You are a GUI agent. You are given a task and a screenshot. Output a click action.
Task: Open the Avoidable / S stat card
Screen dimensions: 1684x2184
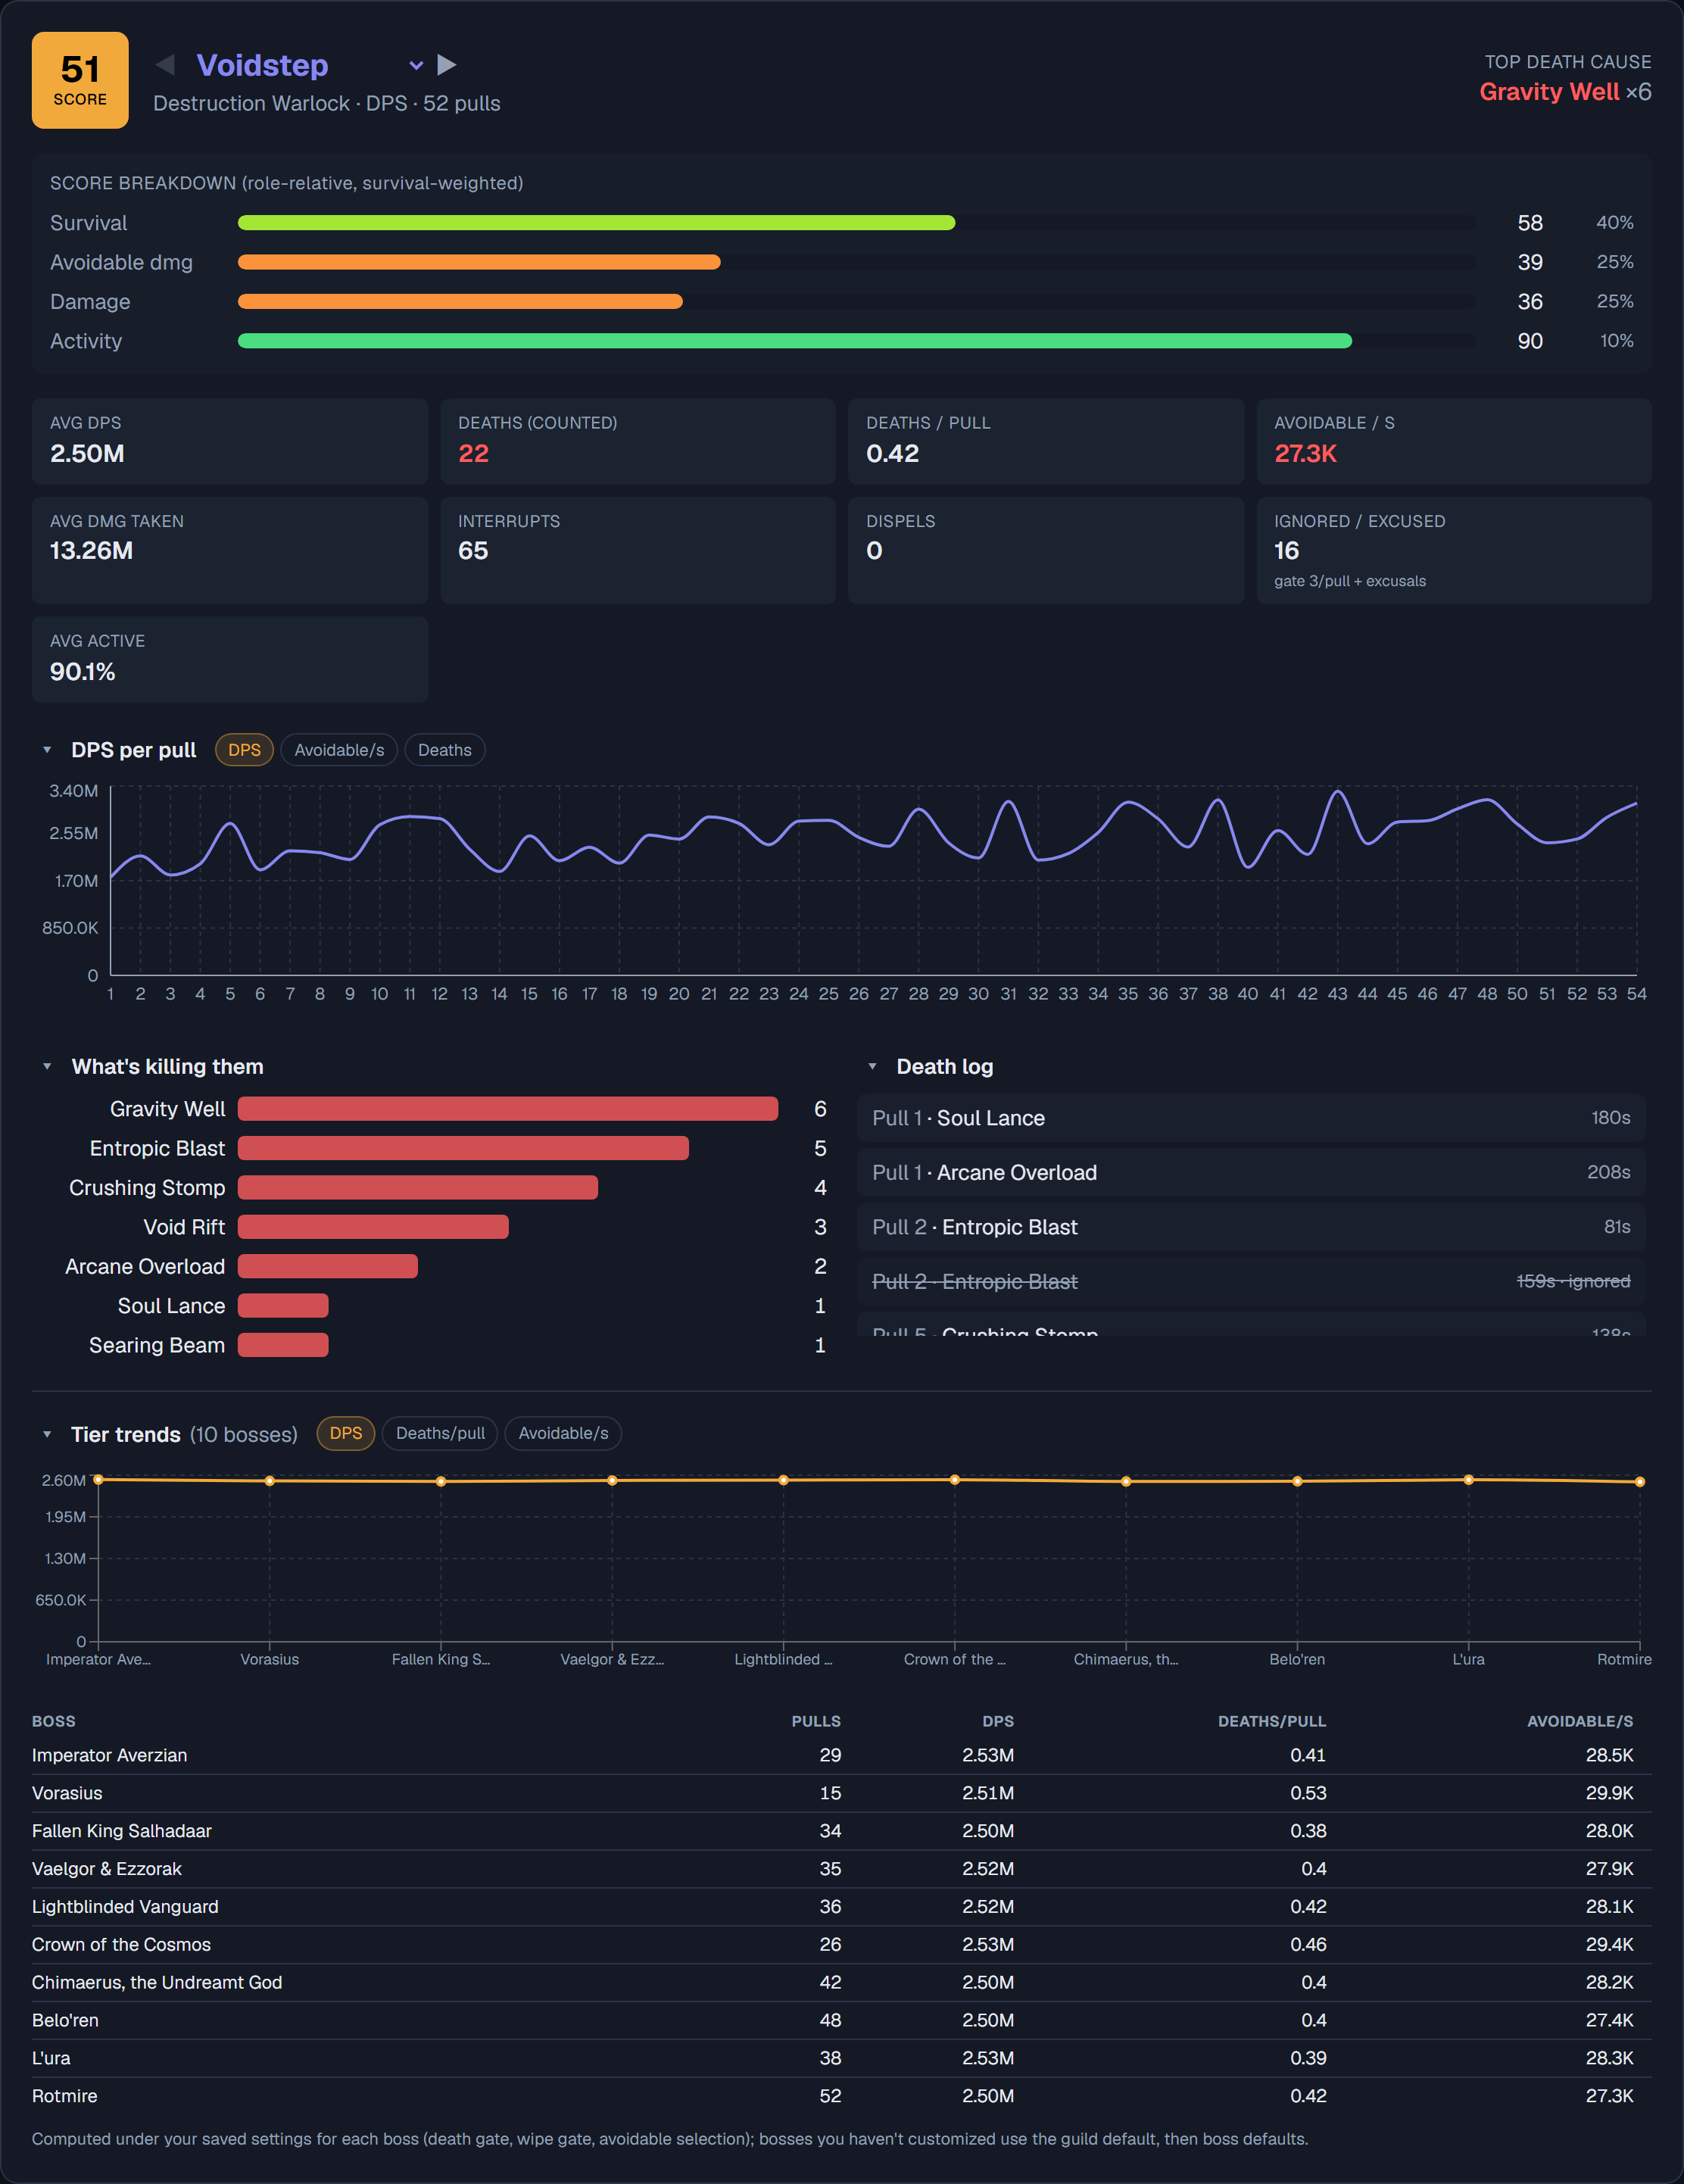1454,442
